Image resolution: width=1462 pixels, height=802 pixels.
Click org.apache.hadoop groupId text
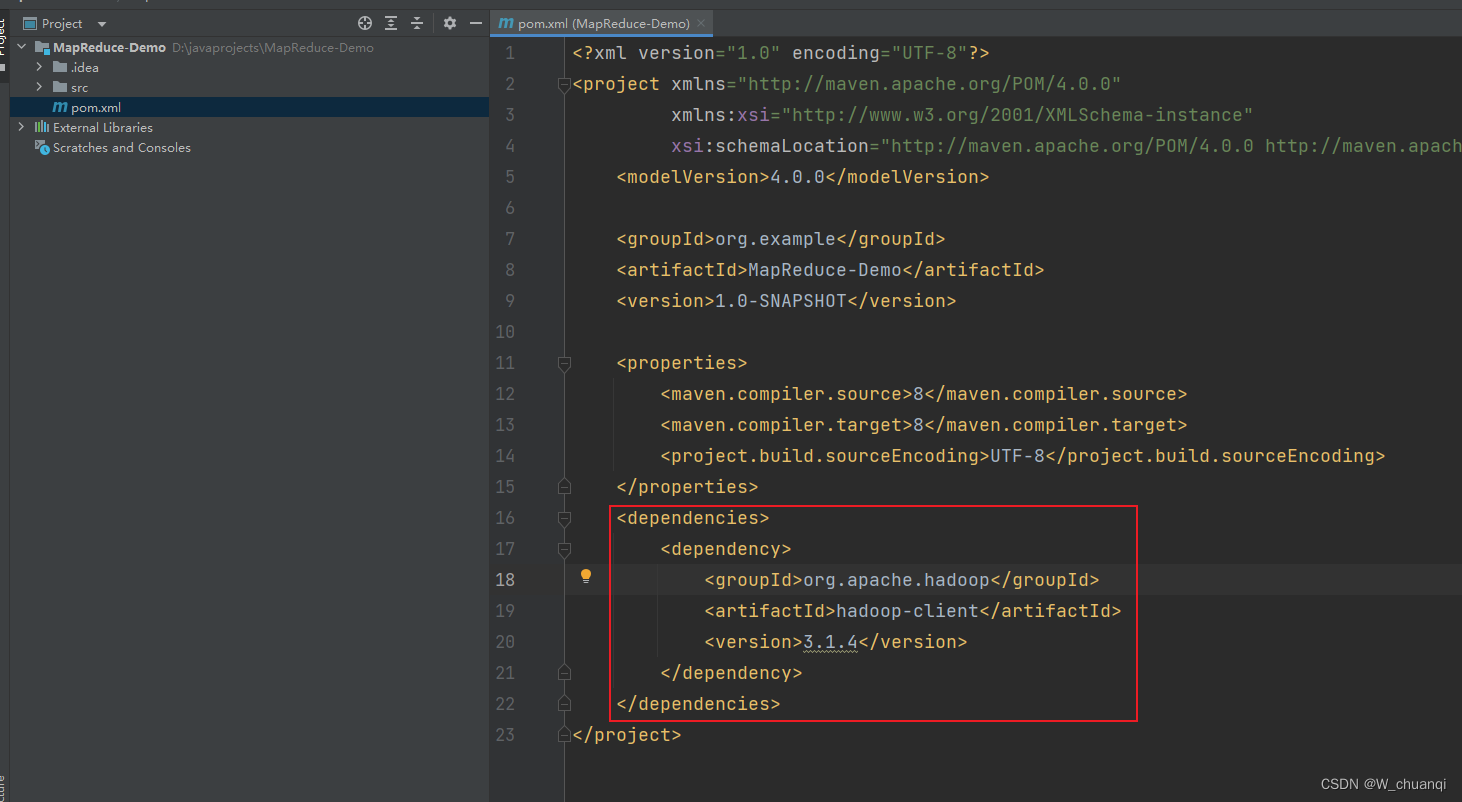pyautogui.click(x=896, y=580)
